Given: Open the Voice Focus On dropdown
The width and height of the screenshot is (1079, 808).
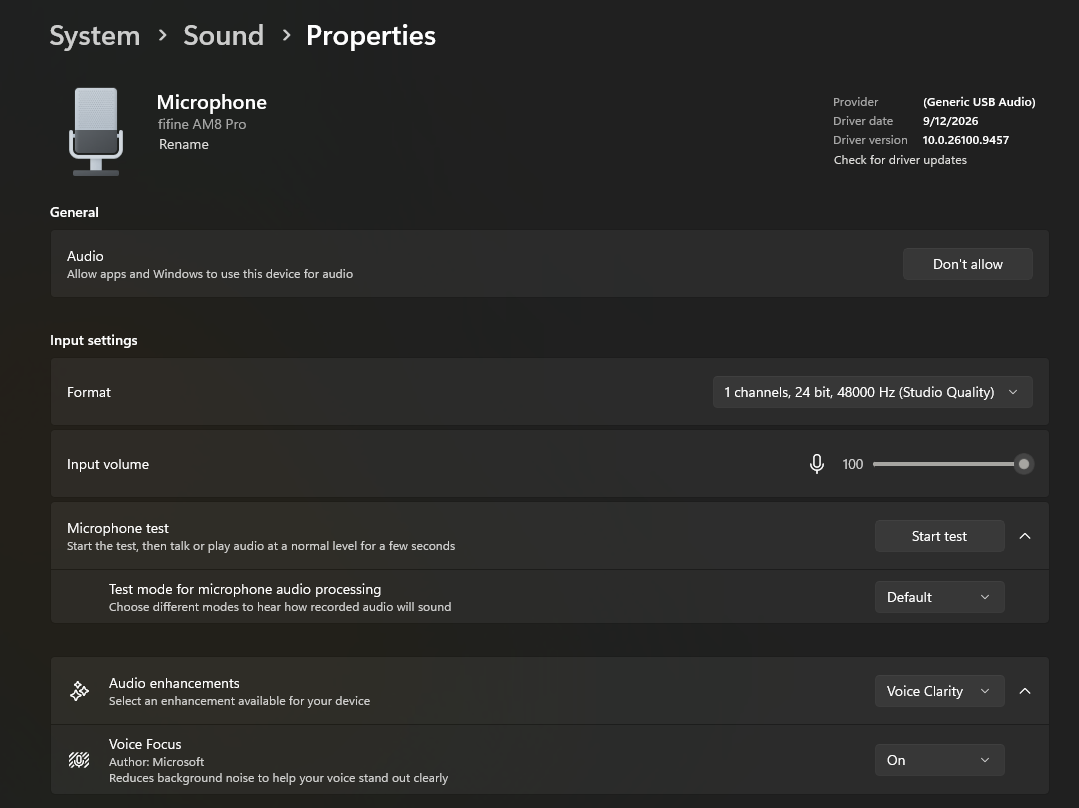Looking at the screenshot, I should tap(939, 760).
